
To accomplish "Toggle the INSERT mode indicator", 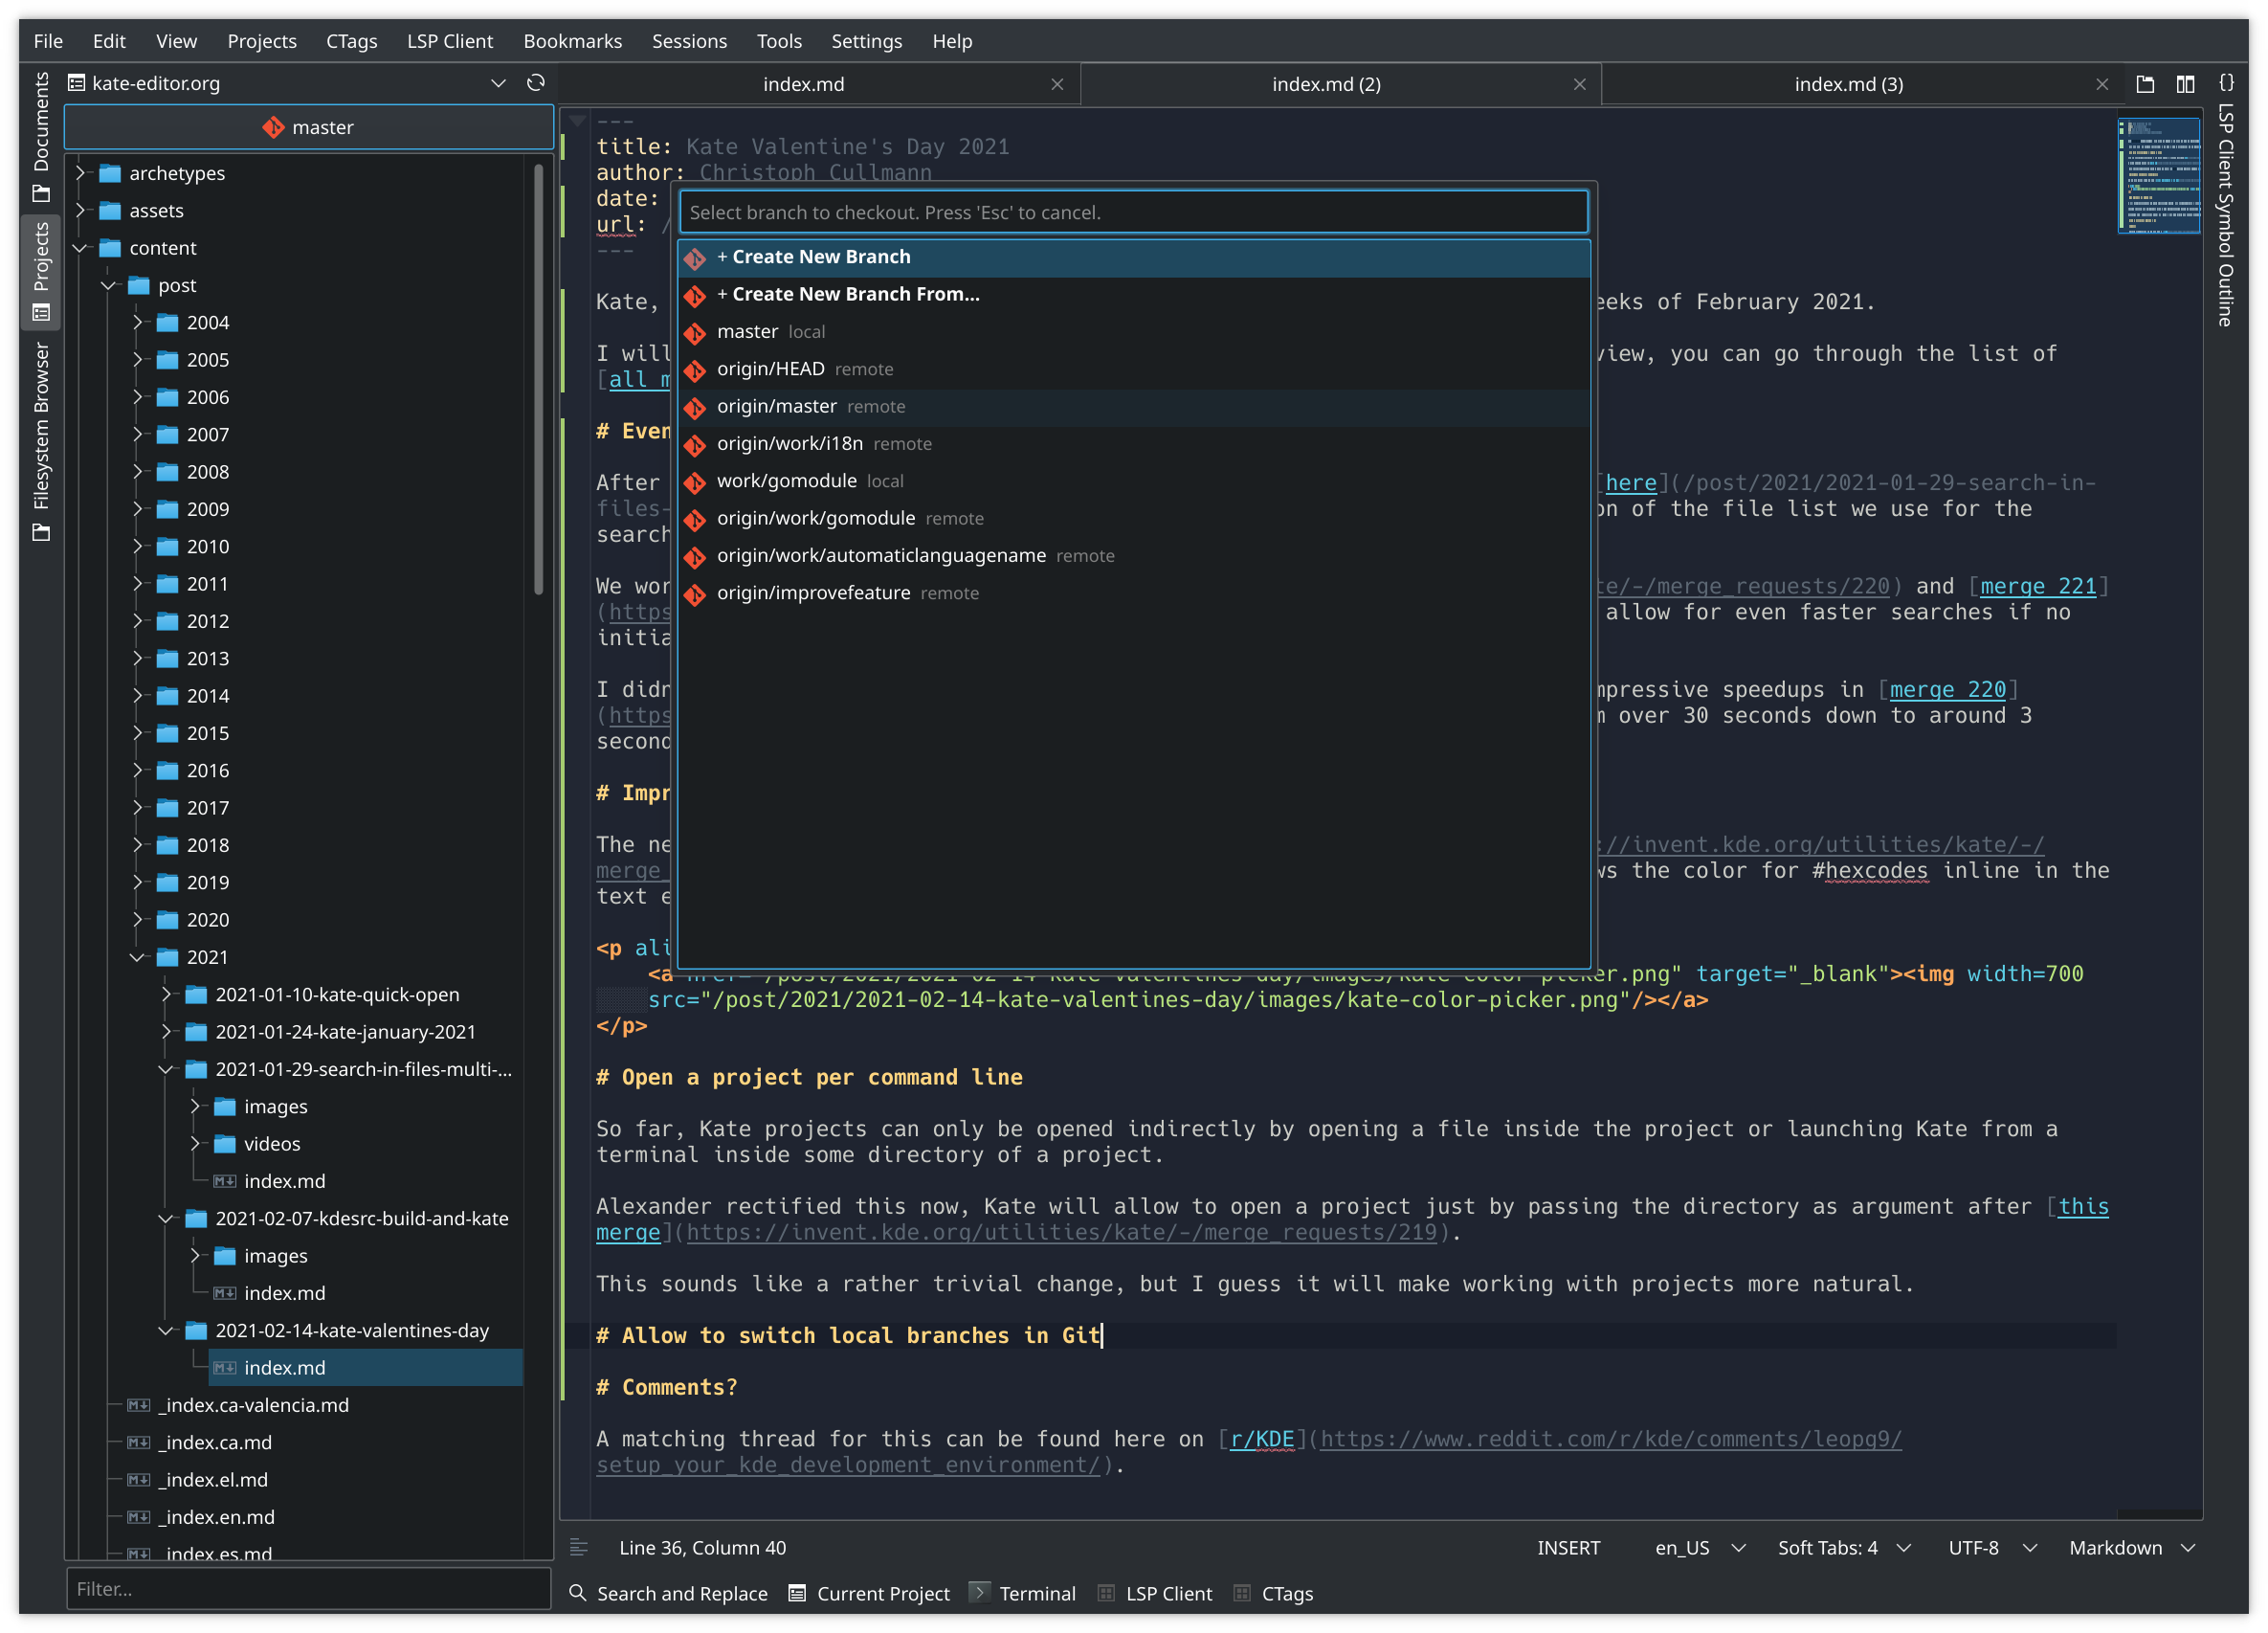I will (x=1568, y=1547).
